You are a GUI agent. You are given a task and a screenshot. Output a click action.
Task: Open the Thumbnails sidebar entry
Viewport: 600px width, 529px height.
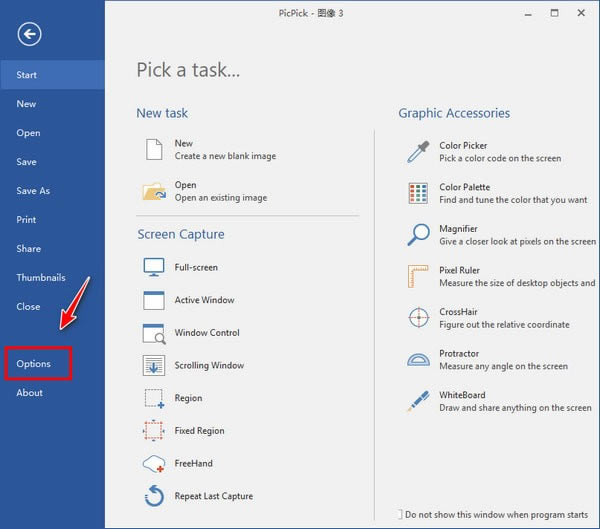click(41, 278)
